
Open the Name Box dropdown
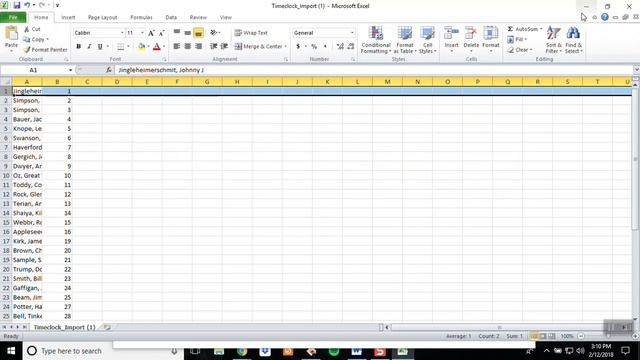70,70
